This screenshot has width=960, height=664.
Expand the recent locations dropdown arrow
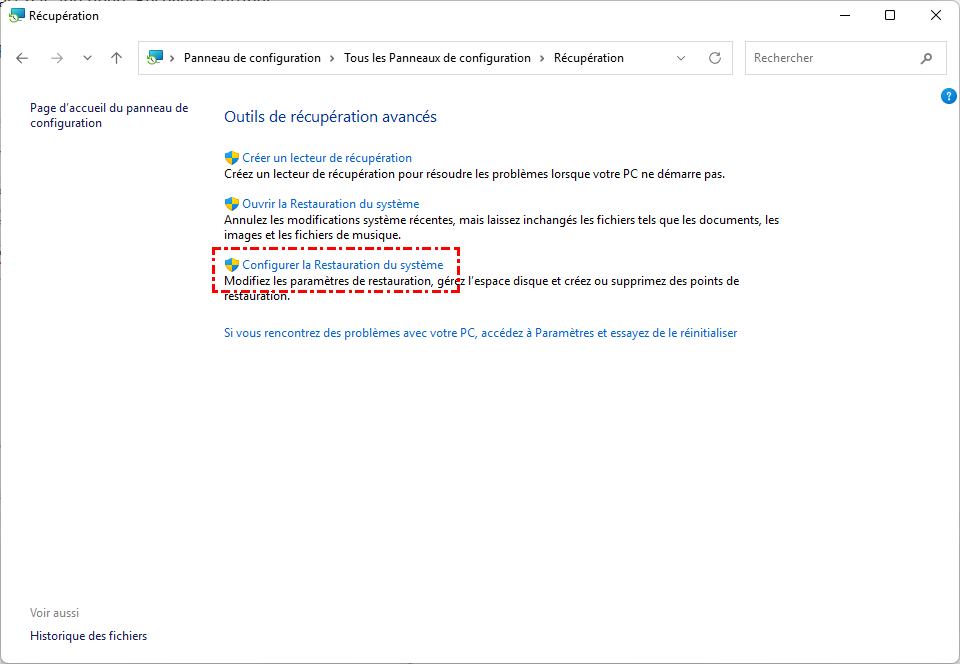coord(87,58)
